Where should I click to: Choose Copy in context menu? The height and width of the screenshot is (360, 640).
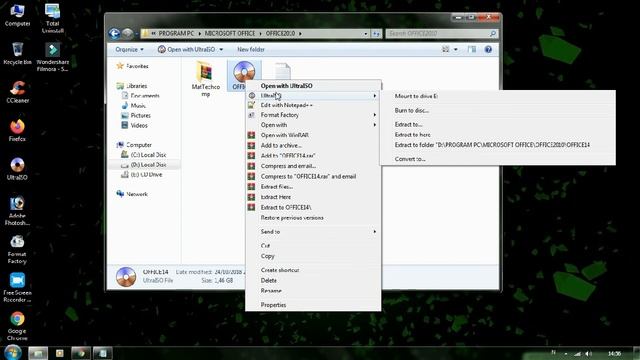313,256
